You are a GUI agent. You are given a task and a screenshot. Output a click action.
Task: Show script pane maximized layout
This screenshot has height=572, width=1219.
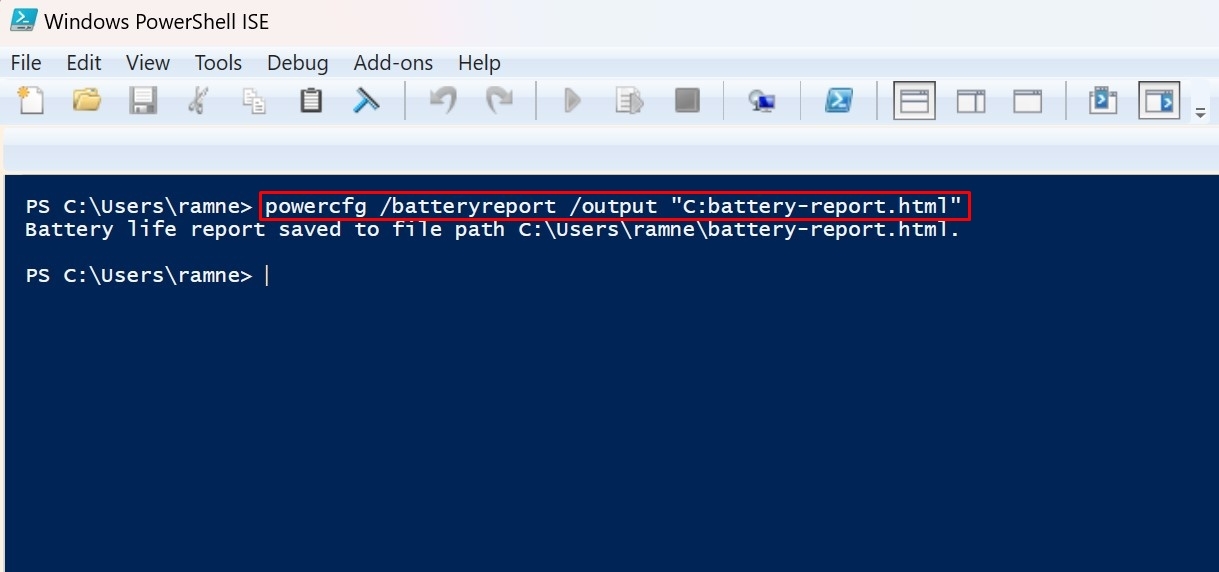pos(1027,100)
